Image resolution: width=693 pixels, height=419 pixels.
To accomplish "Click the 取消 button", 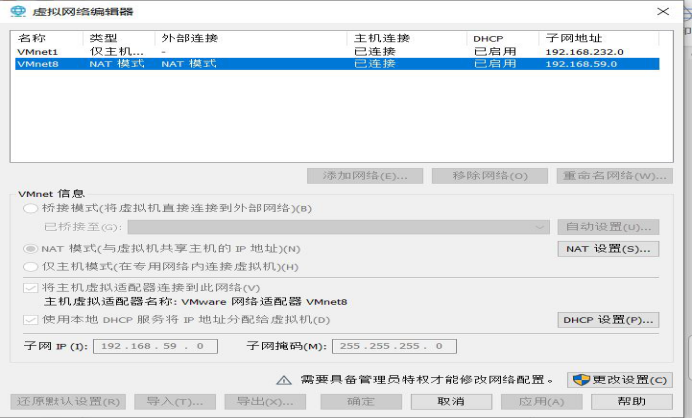I will click(451, 402).
